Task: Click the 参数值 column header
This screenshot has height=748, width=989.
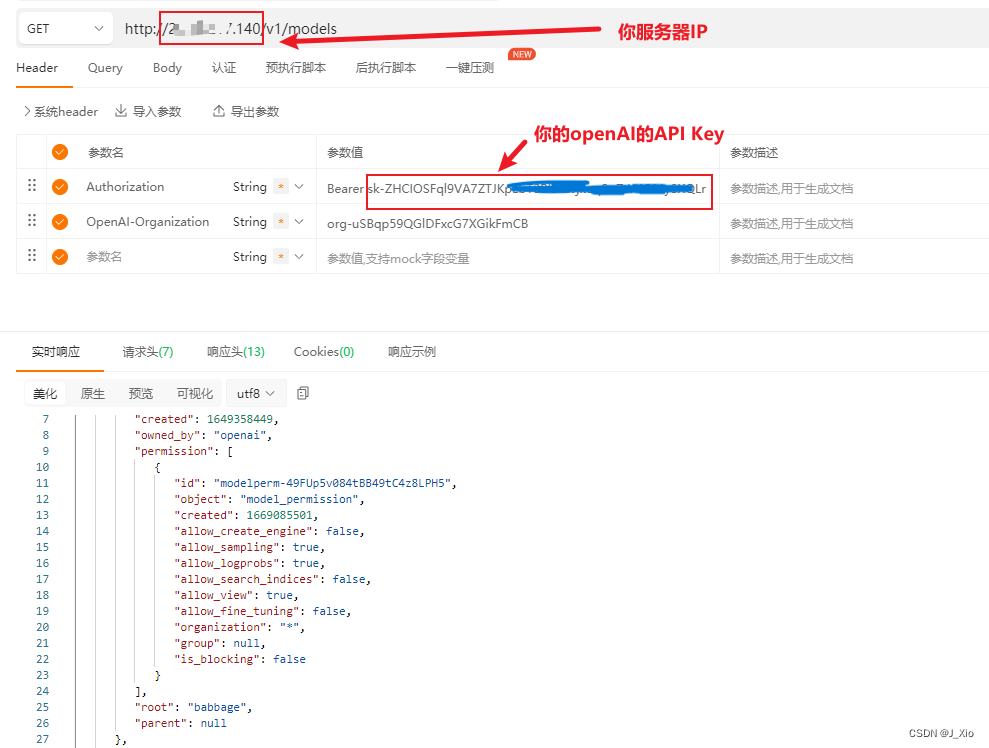Action: point(345,153)
